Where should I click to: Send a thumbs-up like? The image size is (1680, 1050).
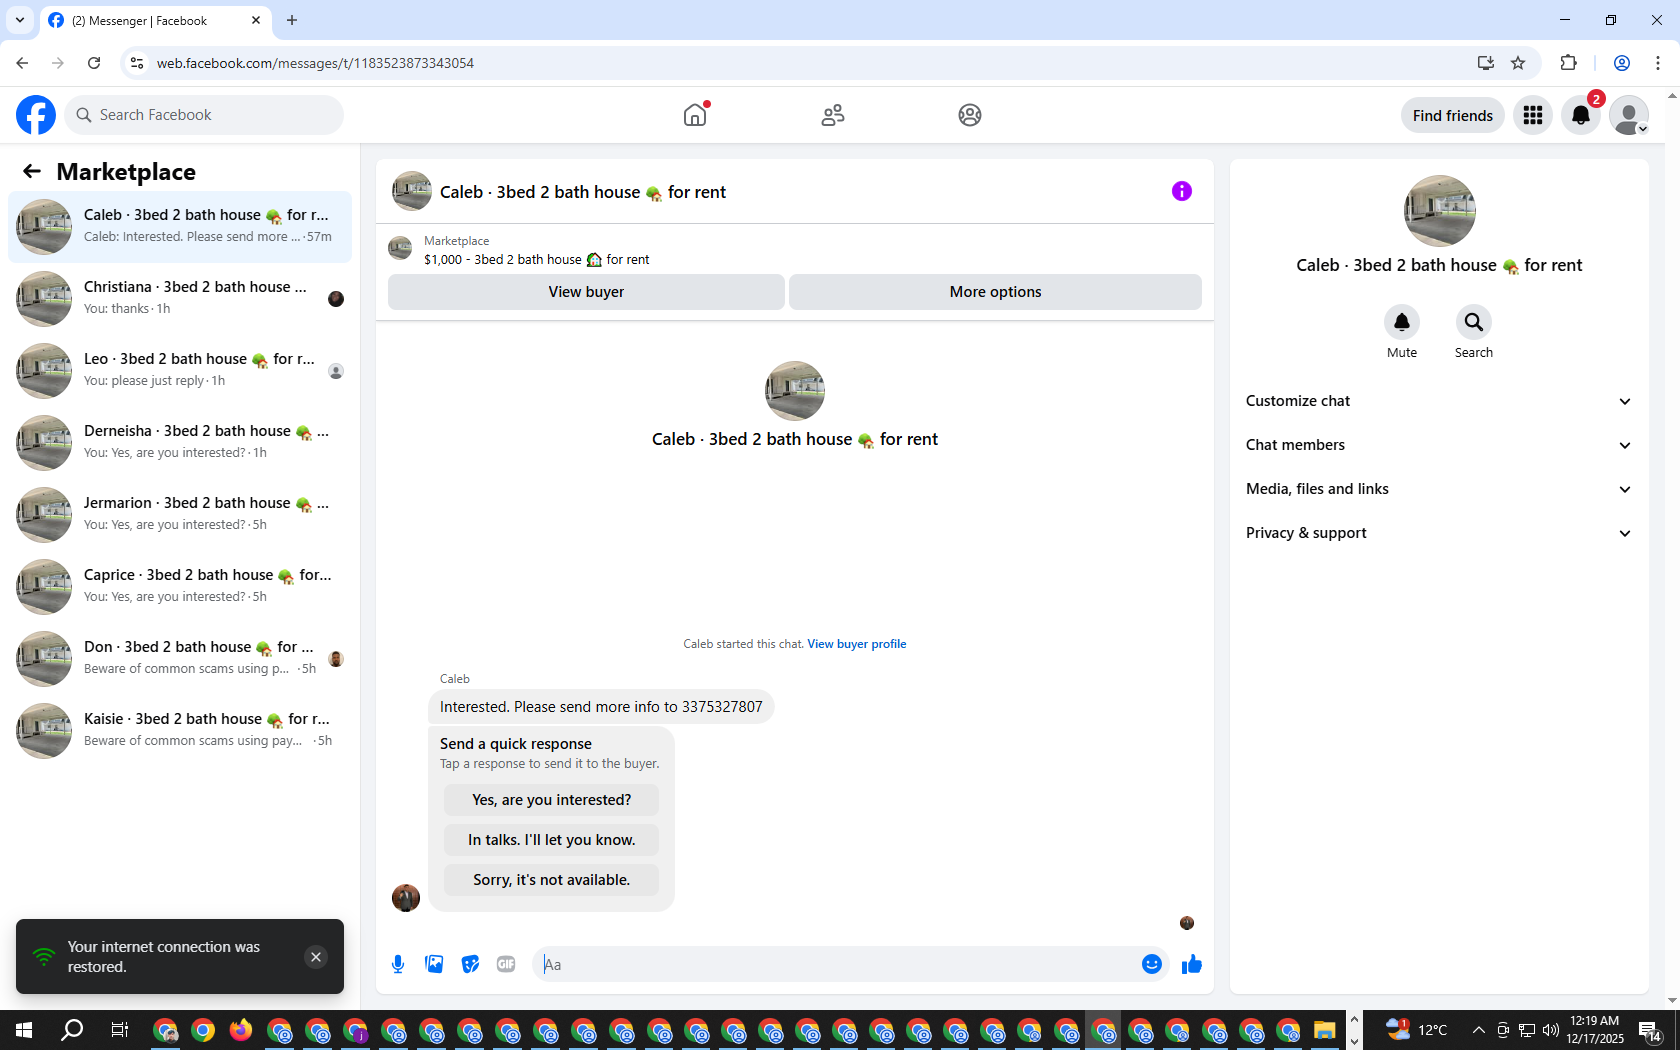(x=1192, y=964)
